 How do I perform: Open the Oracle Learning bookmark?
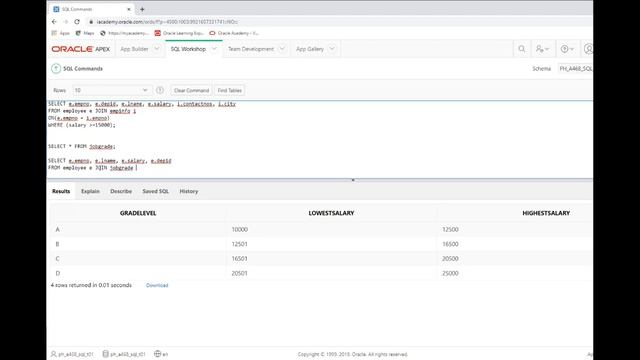179,33
